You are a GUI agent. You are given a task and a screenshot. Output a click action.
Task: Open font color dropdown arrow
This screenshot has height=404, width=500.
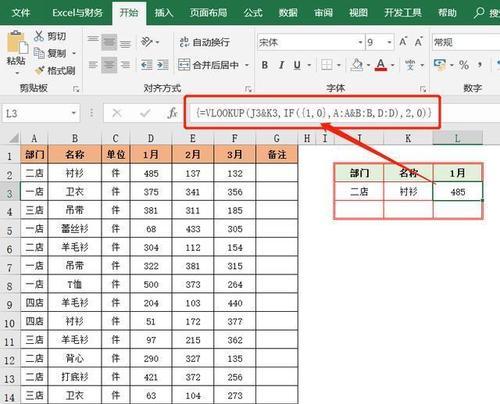[x=392, y=65]
